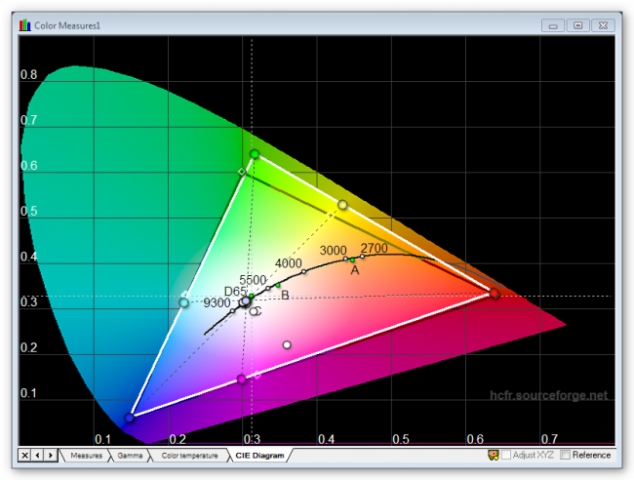Select the measured green primary point
Viewport: 634px width, 480px height.
(x=254, y=154)
